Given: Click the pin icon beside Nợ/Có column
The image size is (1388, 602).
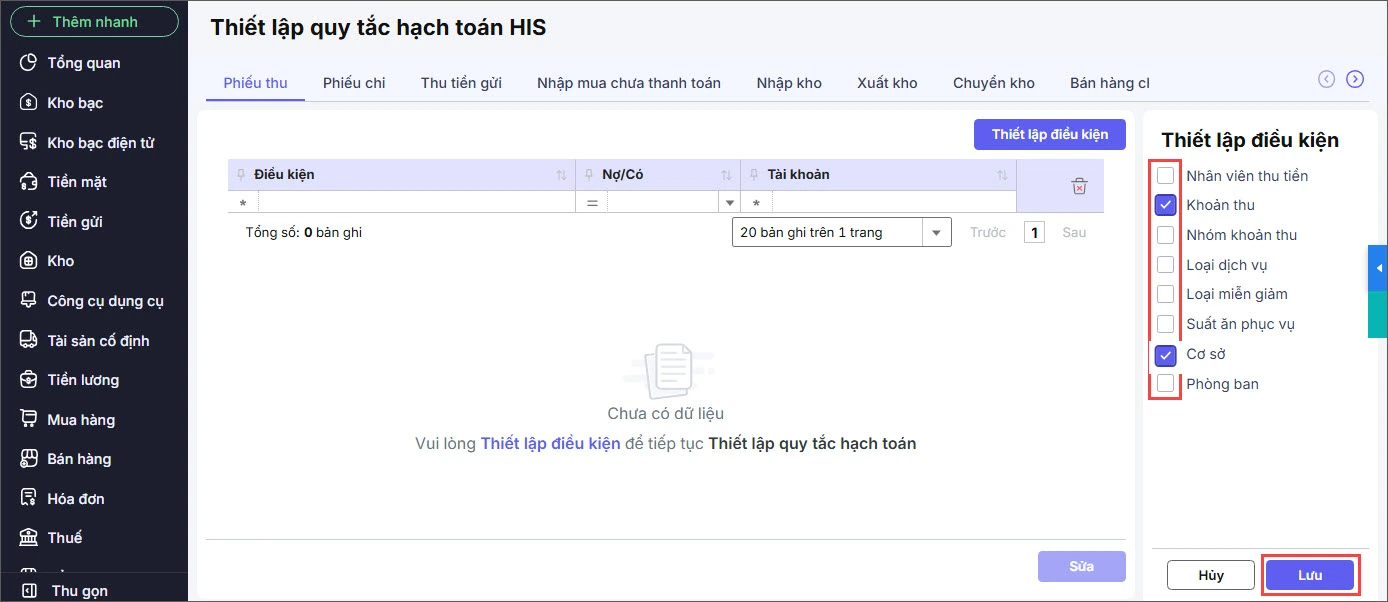Looking at the screenshot, I should pyautogui.click(x=588, y=175).
